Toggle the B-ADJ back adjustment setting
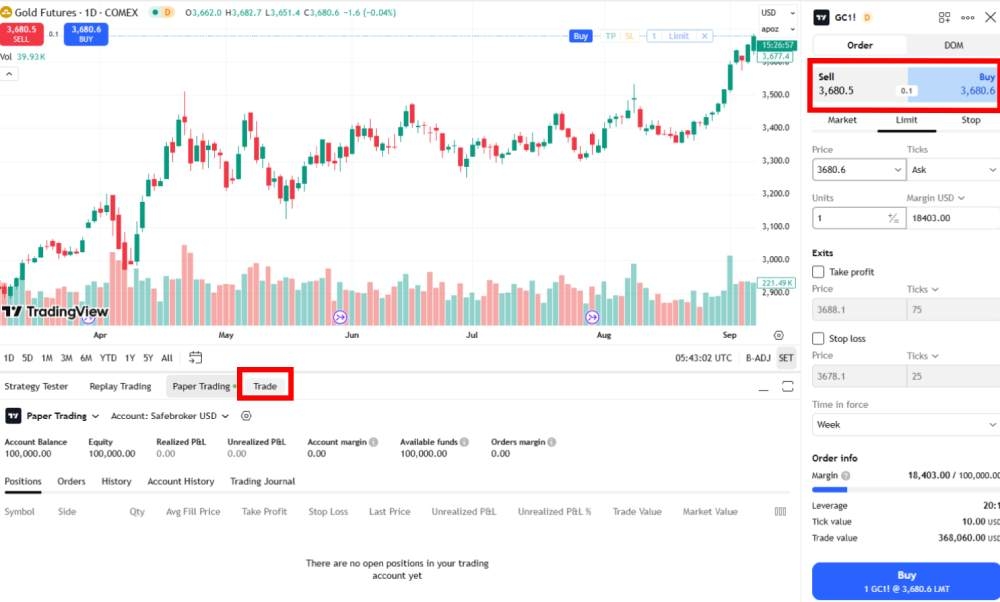 click(x=758, y=358)
